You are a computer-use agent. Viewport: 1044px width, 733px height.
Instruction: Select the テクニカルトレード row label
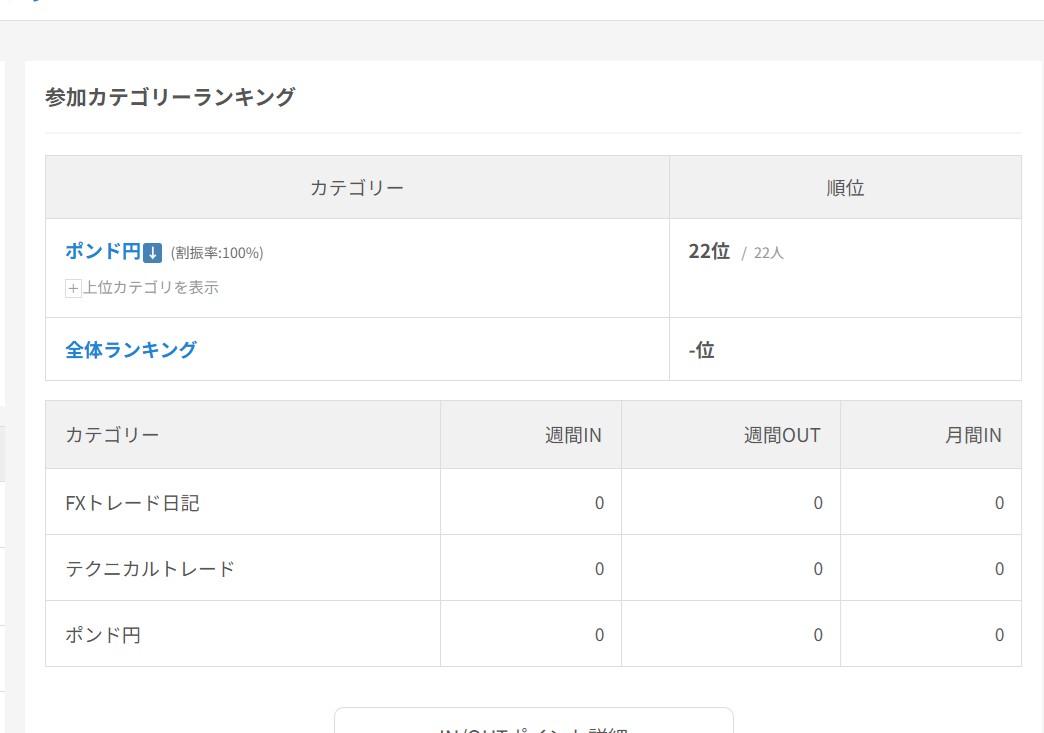point(150,569)
